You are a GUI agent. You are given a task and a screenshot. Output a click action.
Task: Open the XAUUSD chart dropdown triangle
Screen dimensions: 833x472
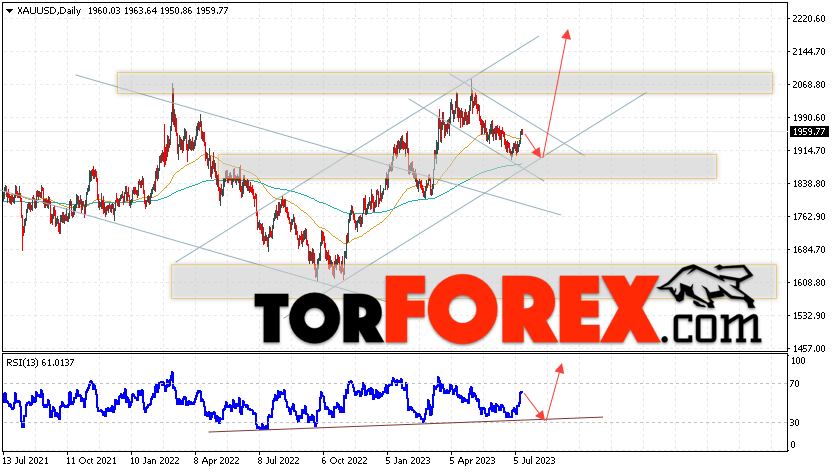coord(9,11)
